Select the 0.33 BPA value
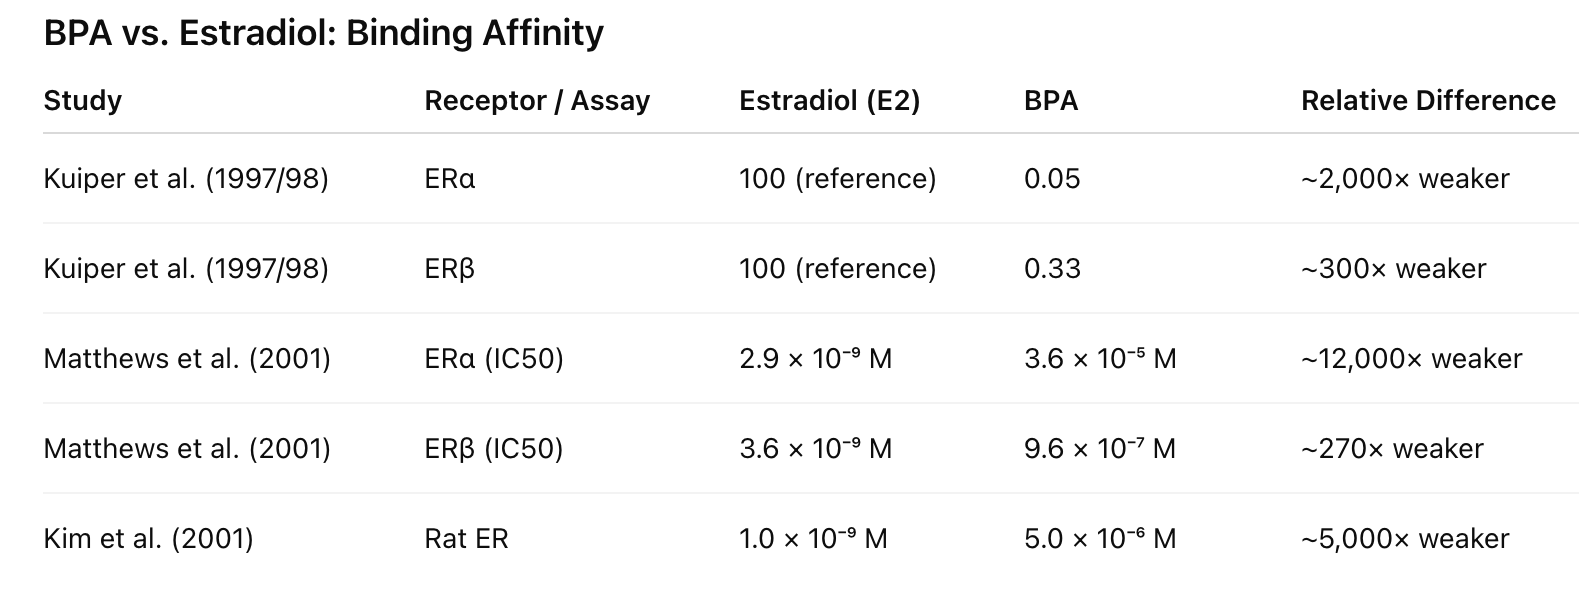The height and width of the screenshot is (590, 1594). (x=1052, y=269)
